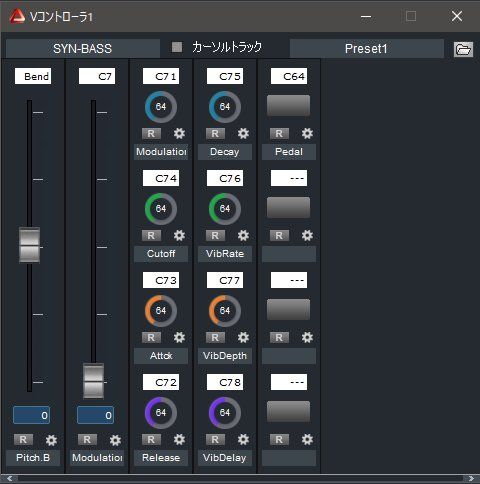This screenshot has width=480, height=484.
Task: Click the VibDepth knob showing 64
Action: (x=225, y=311)
